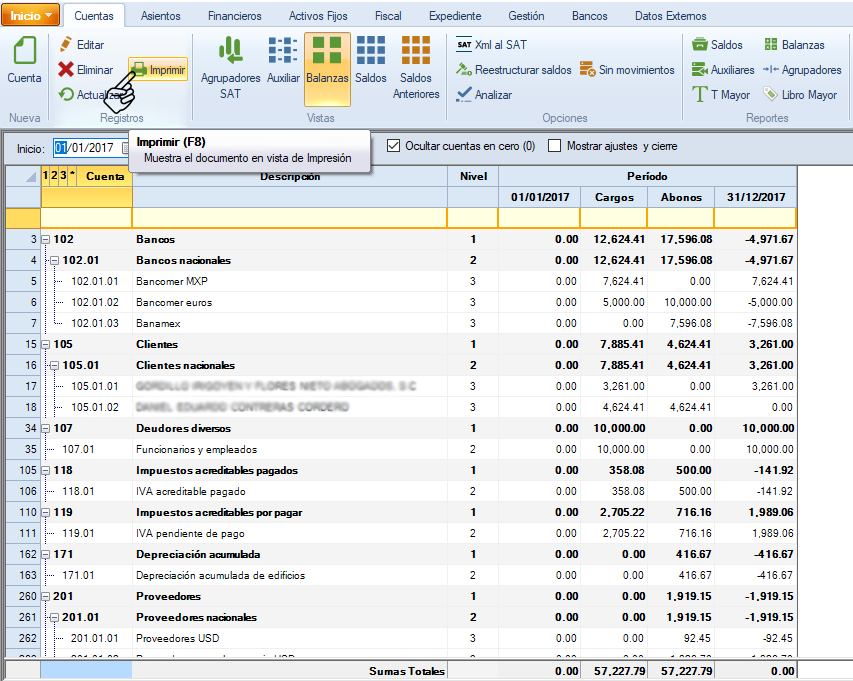Click the Eliminar red X icon

click(x=66, y=70)
